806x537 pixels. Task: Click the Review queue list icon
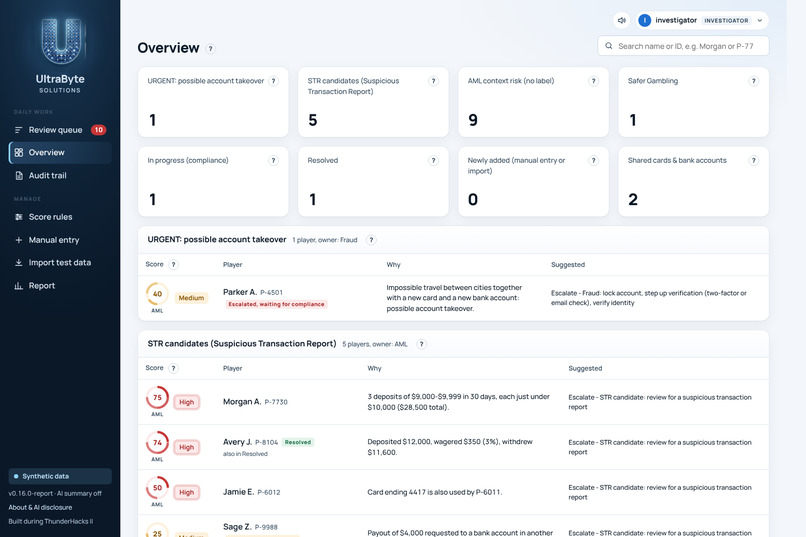19,130
